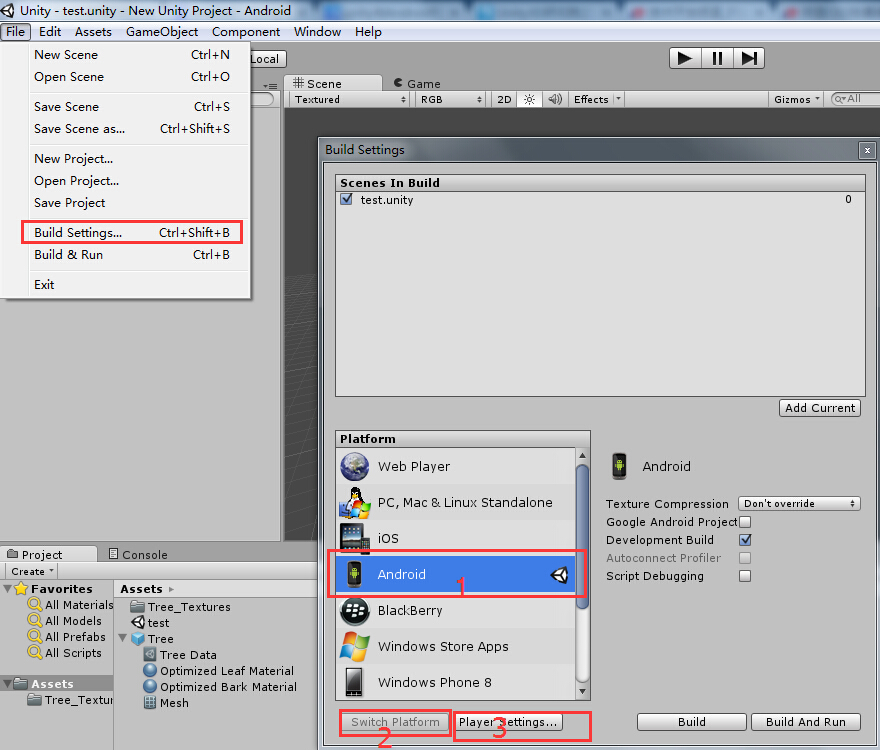This screenshot has width=880, height=750.
Task: Select Windows Store Apps platform icon
Action: 355,646
